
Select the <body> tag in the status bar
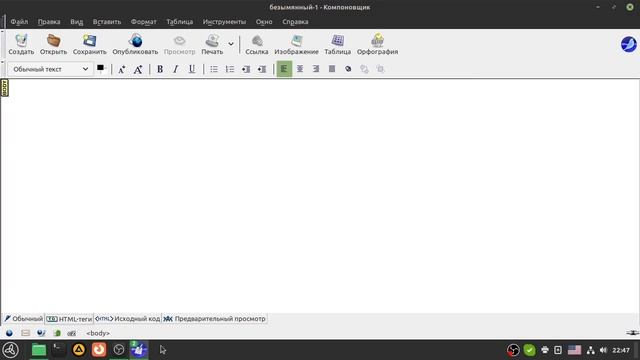(98, 333)
